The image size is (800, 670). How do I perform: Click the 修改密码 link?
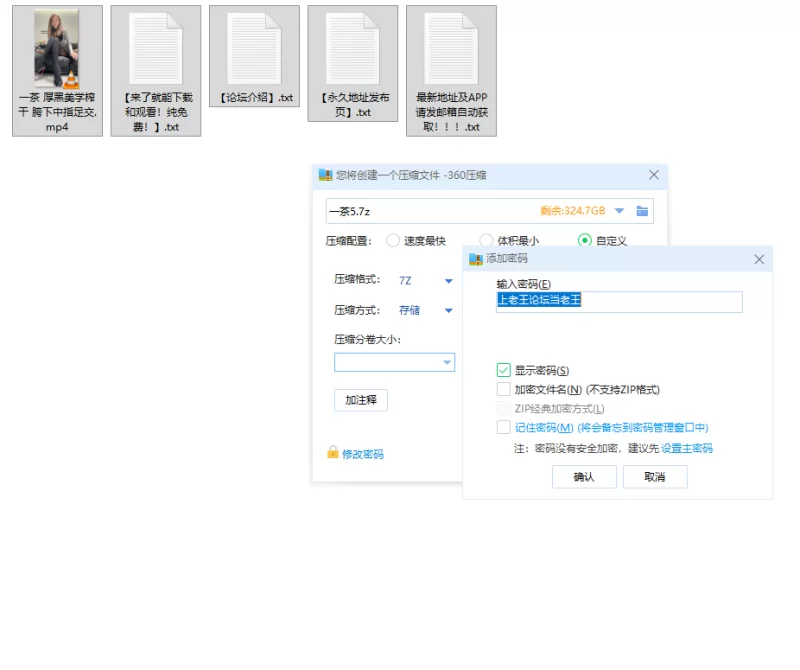(x=363, y=454)
